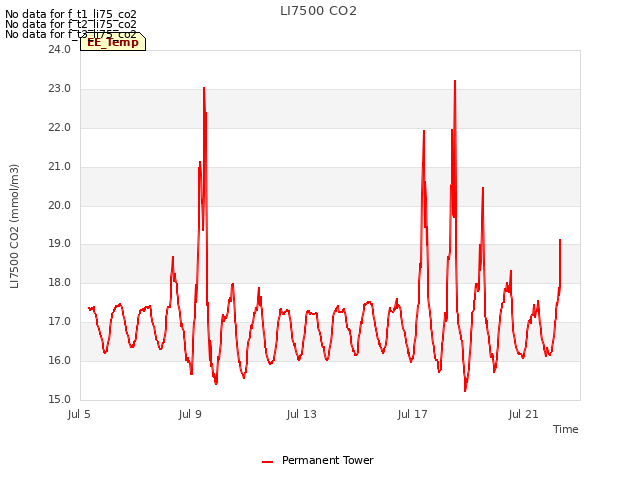Click the 'No data for f_t1_li75_co2' message
Viewport: 640px width, 480px height.
pyautogui.click(x=71, y=14)
